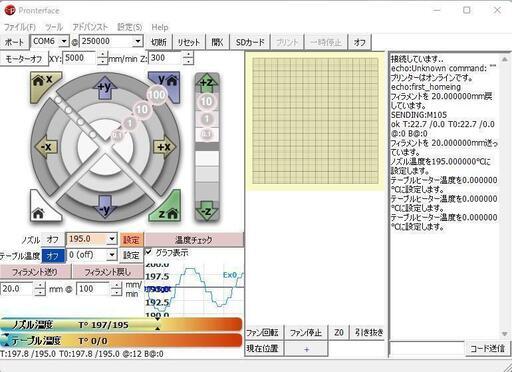512x372 pixels.
Task: Turn motors off with モーターオフ
Action: tap(24, 59)
